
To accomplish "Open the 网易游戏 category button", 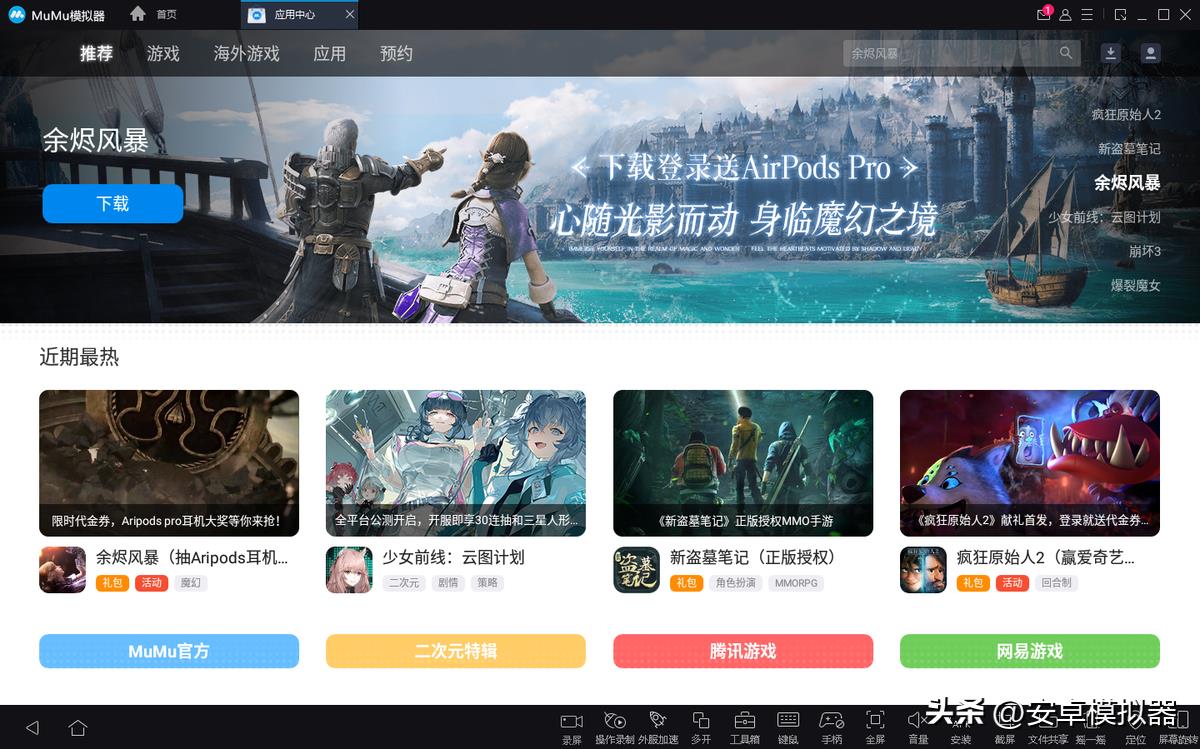I will coord(1030,651).
